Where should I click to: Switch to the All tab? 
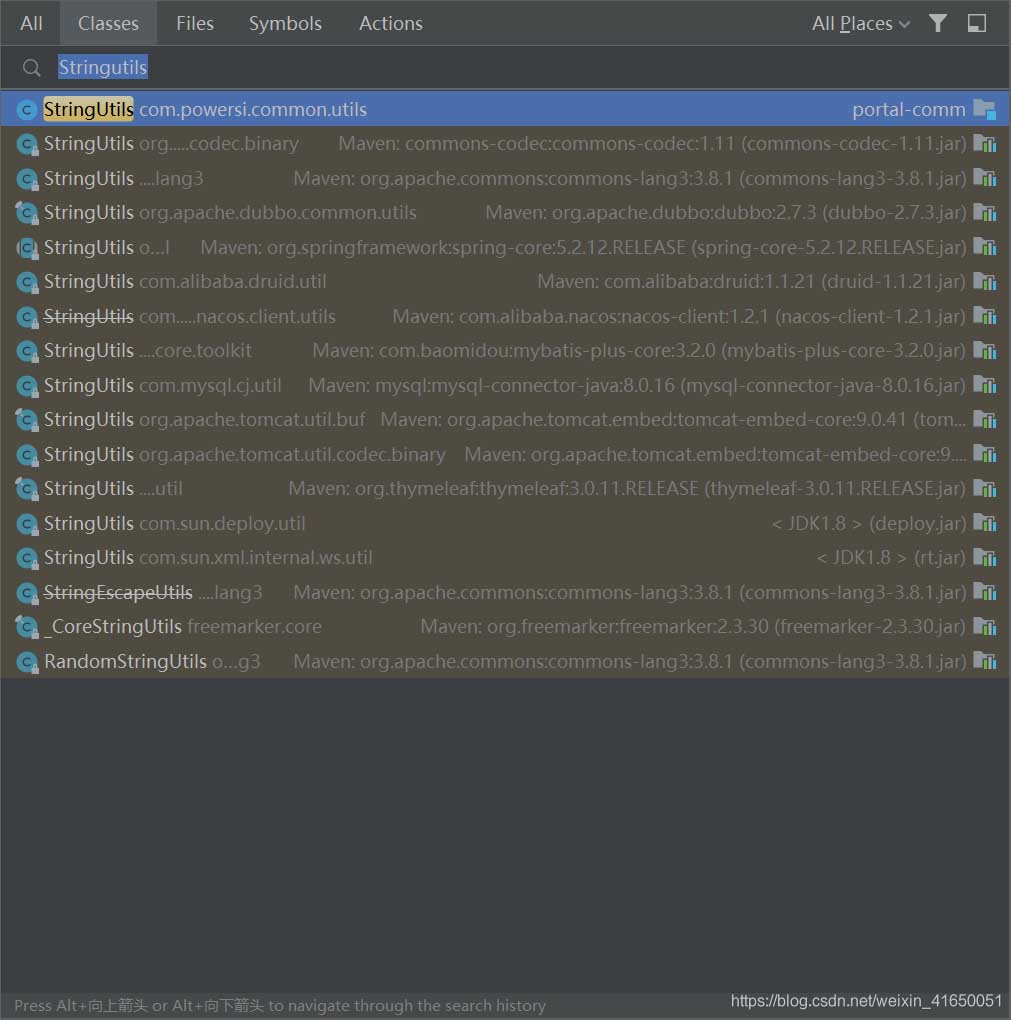pos(31,23)
